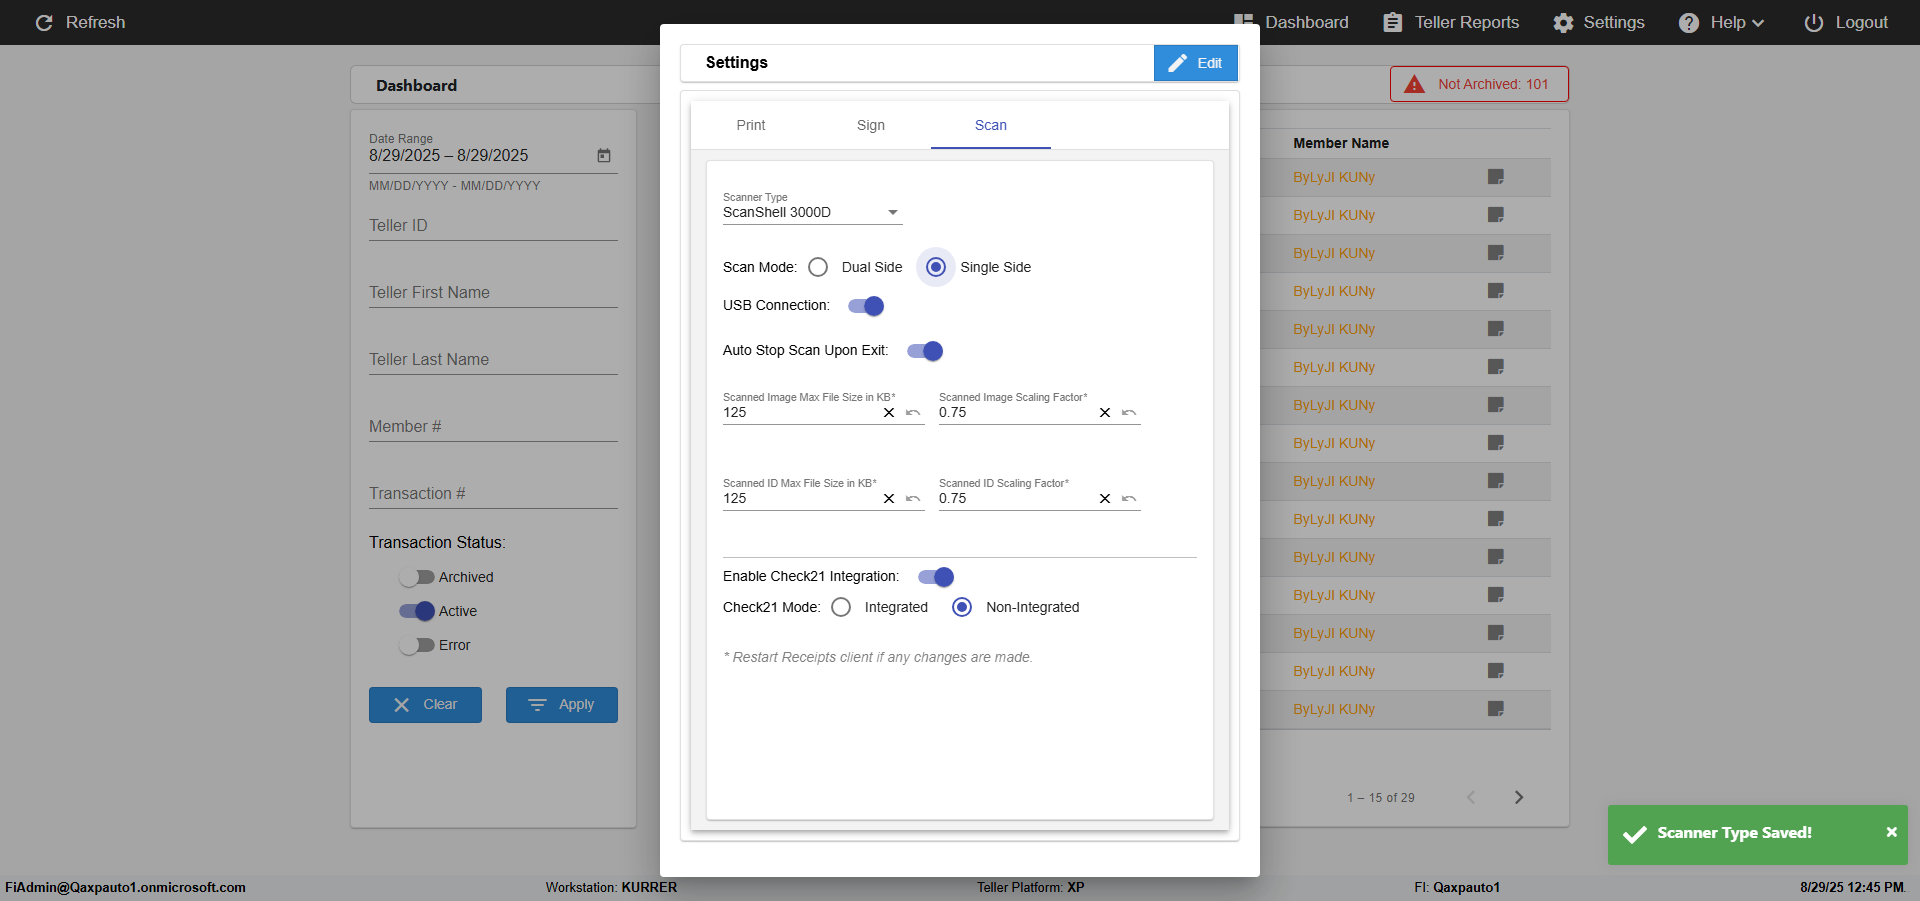Image resolution: width=1920 pixels, height=901 pixels.
Task: Toggle Enable Check21 Integration switch
Action: [x=936, y=577]
